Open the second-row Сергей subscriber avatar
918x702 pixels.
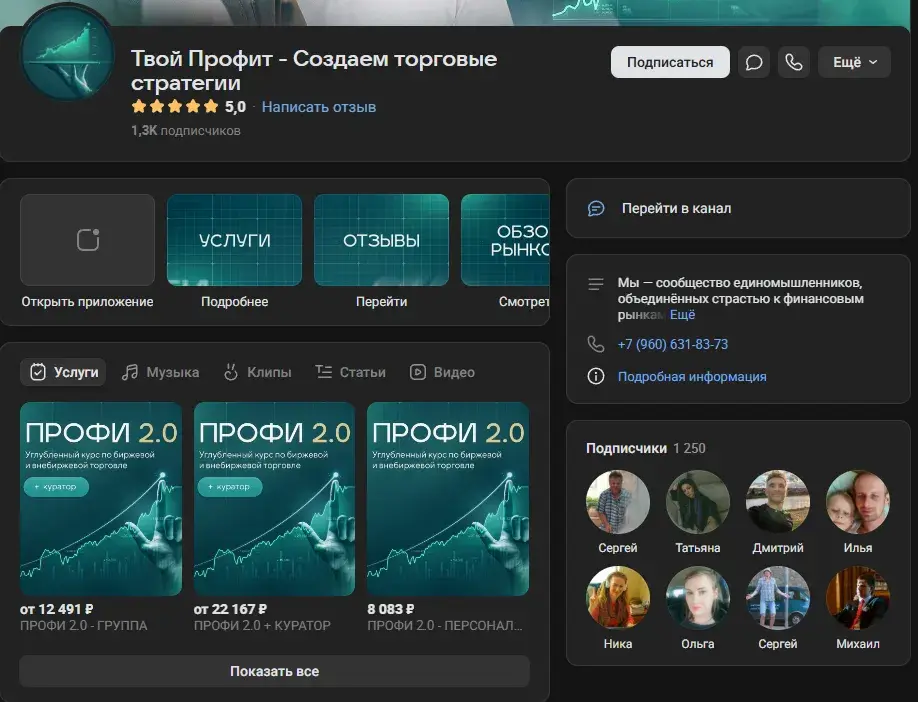(777, 598)
